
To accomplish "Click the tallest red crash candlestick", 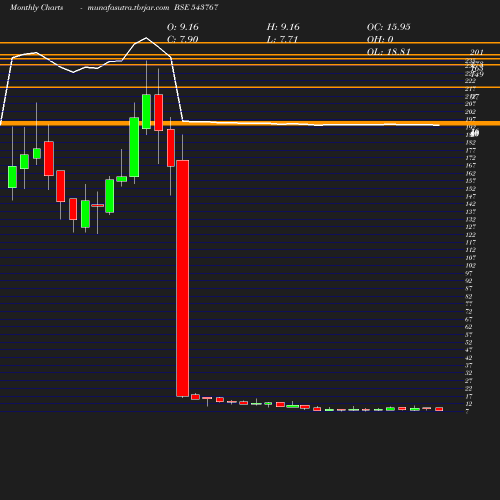I will 183,278.
